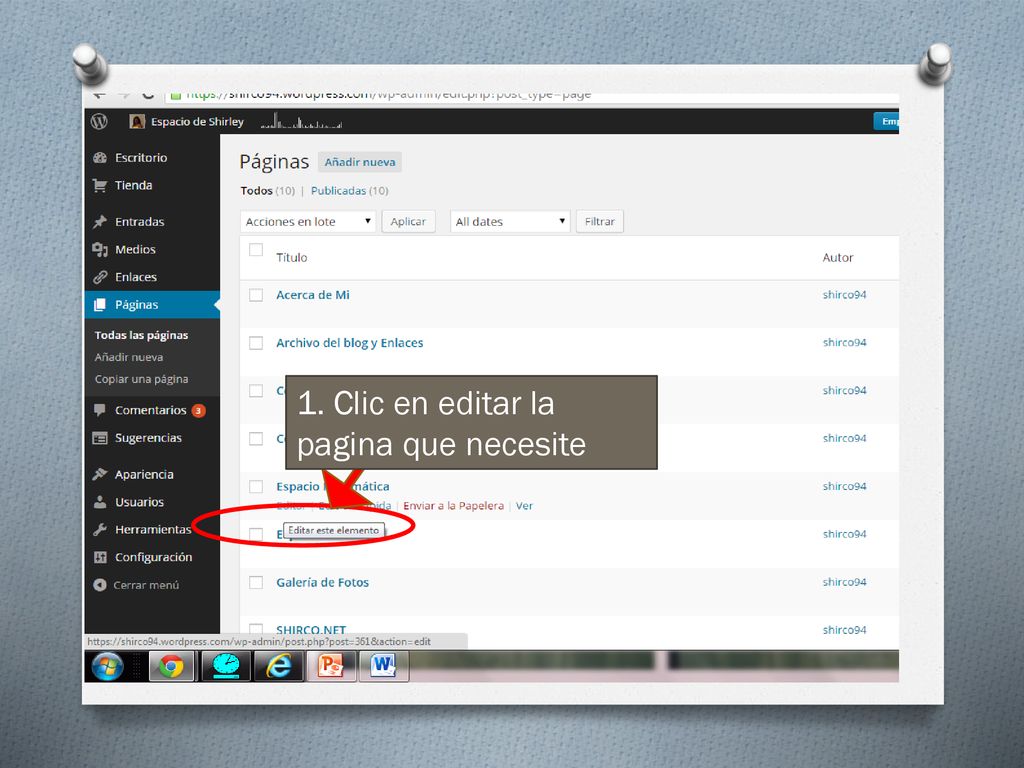The image size is (1024, 768).
Task: Click the Autor column header
Action: pos(838,258)
